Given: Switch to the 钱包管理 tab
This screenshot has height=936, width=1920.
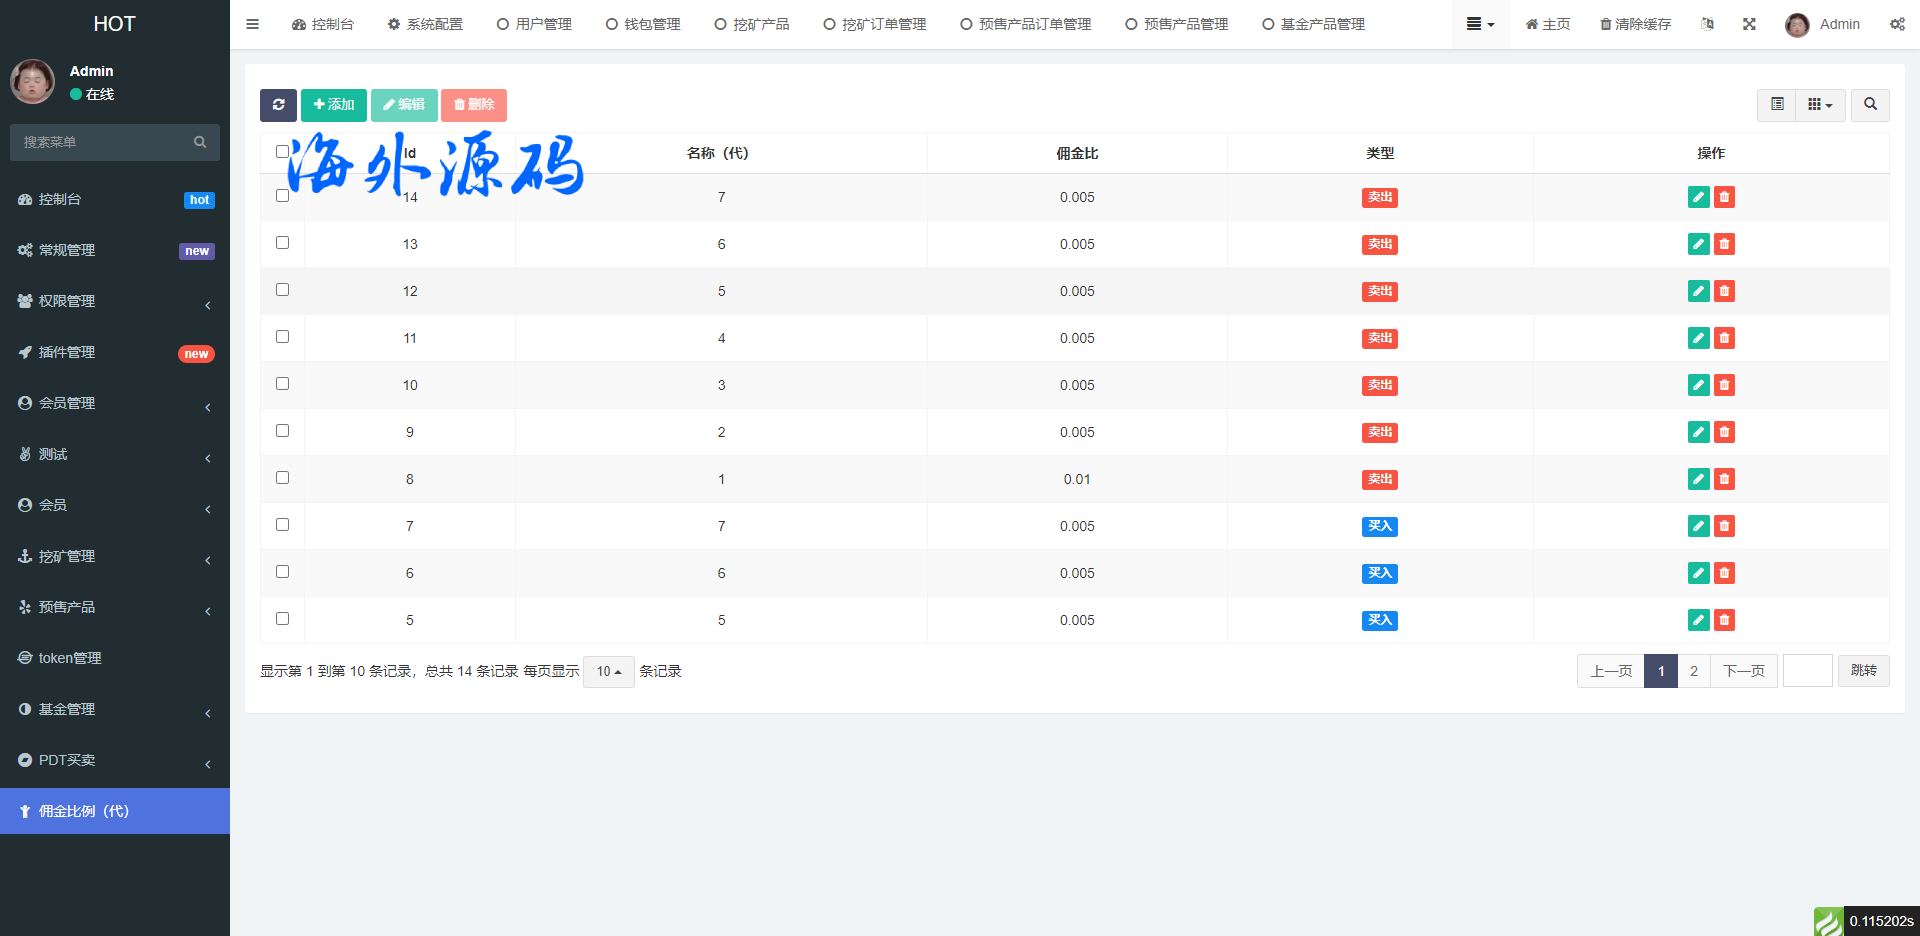Looking at the screenshot, I should [643, 24].
